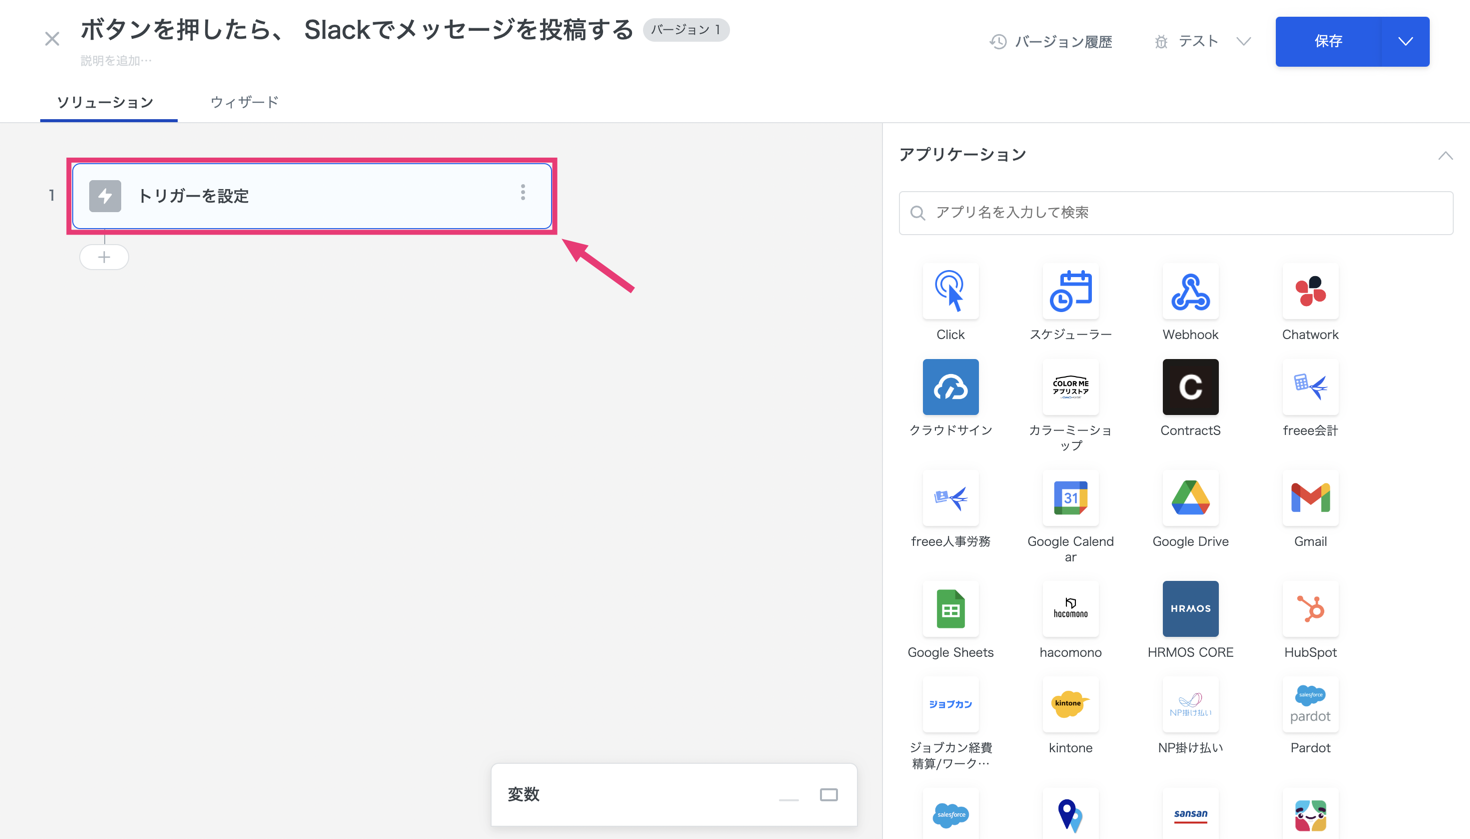Choose the スケジューラー app icon

click(1070, 291)
